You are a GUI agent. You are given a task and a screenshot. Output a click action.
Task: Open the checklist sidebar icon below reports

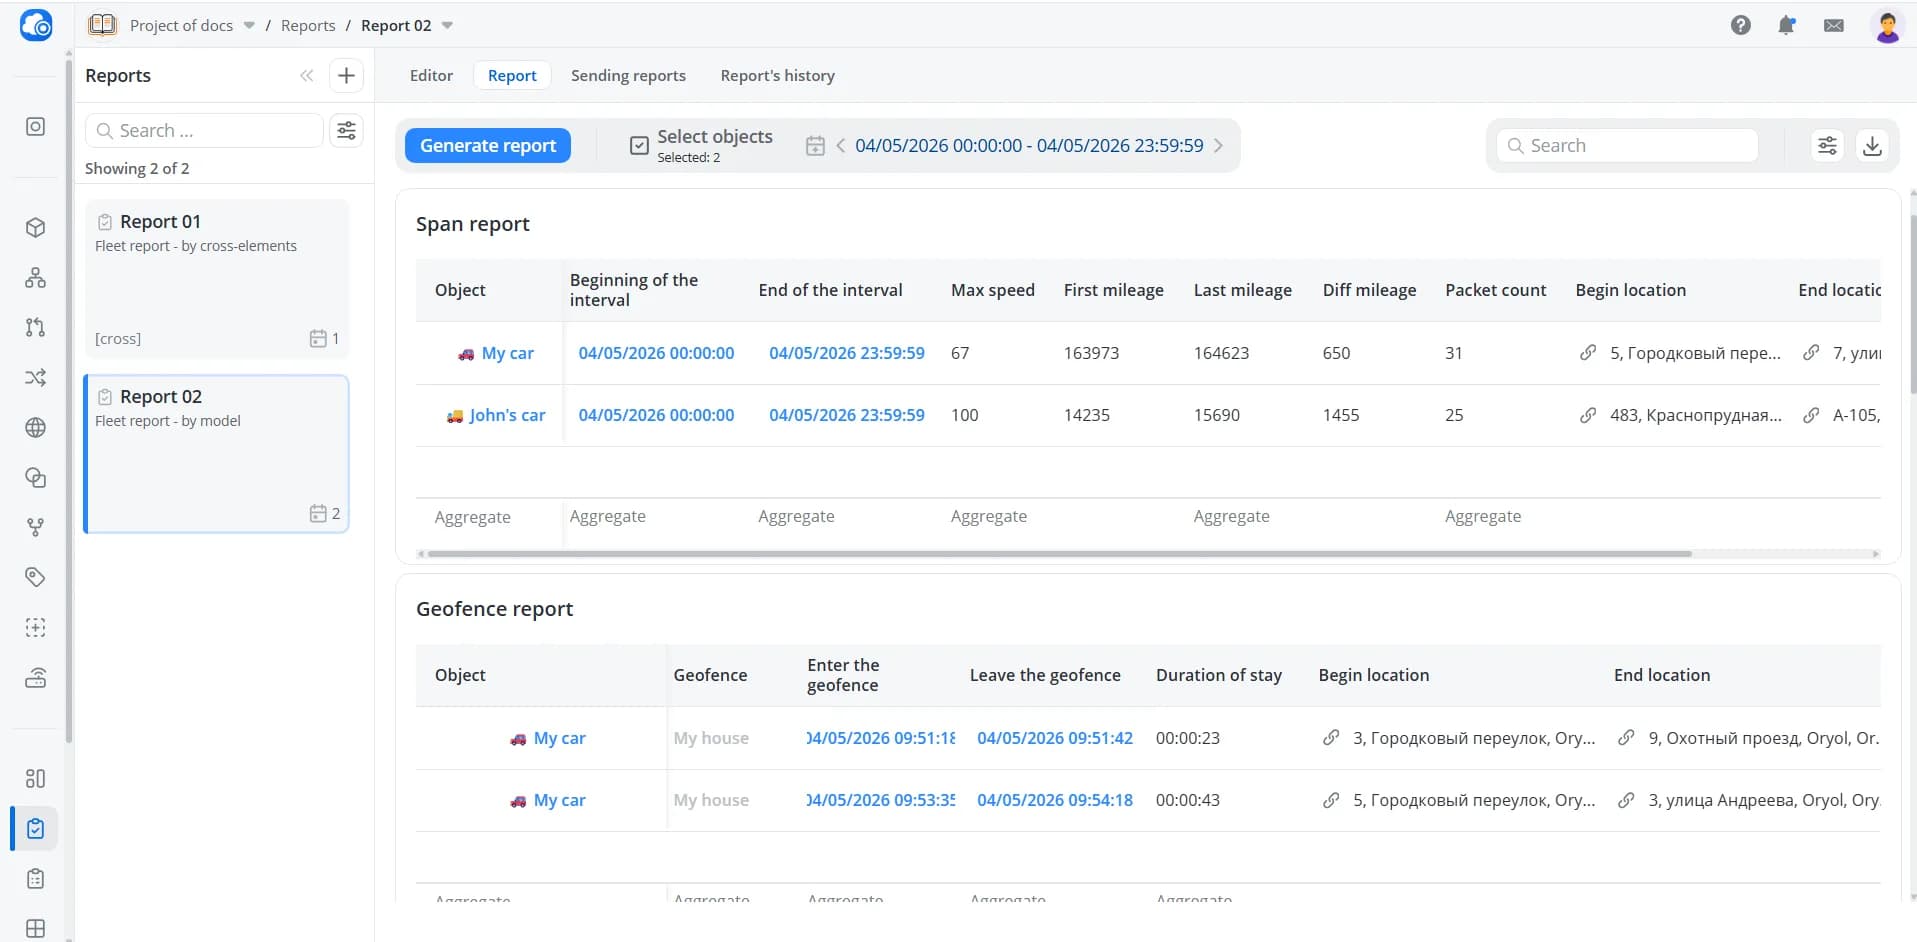35,878
